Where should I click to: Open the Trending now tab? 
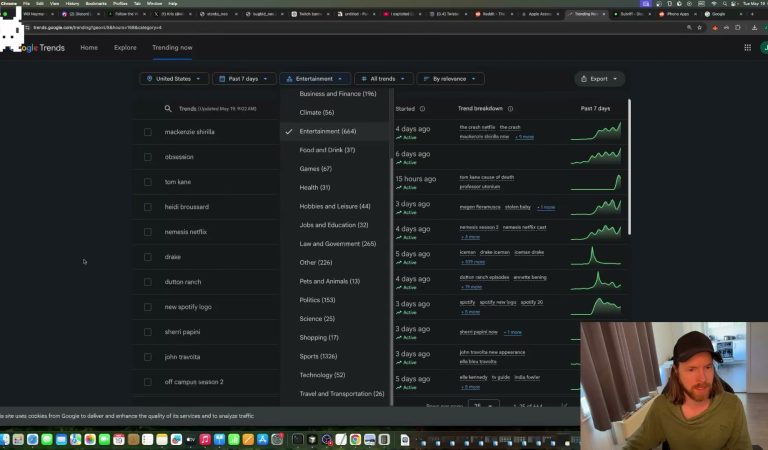click(x=172, y=47)
